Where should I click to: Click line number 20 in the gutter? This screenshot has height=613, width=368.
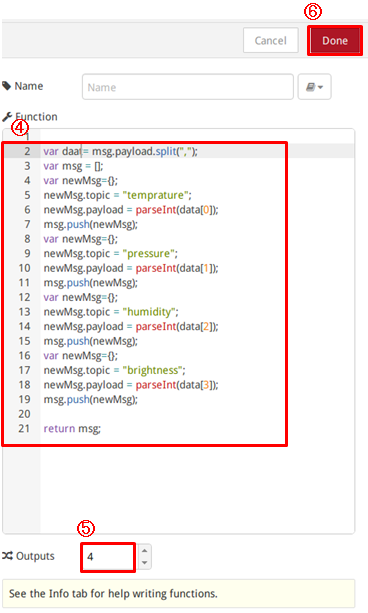(x=24, y=414)
